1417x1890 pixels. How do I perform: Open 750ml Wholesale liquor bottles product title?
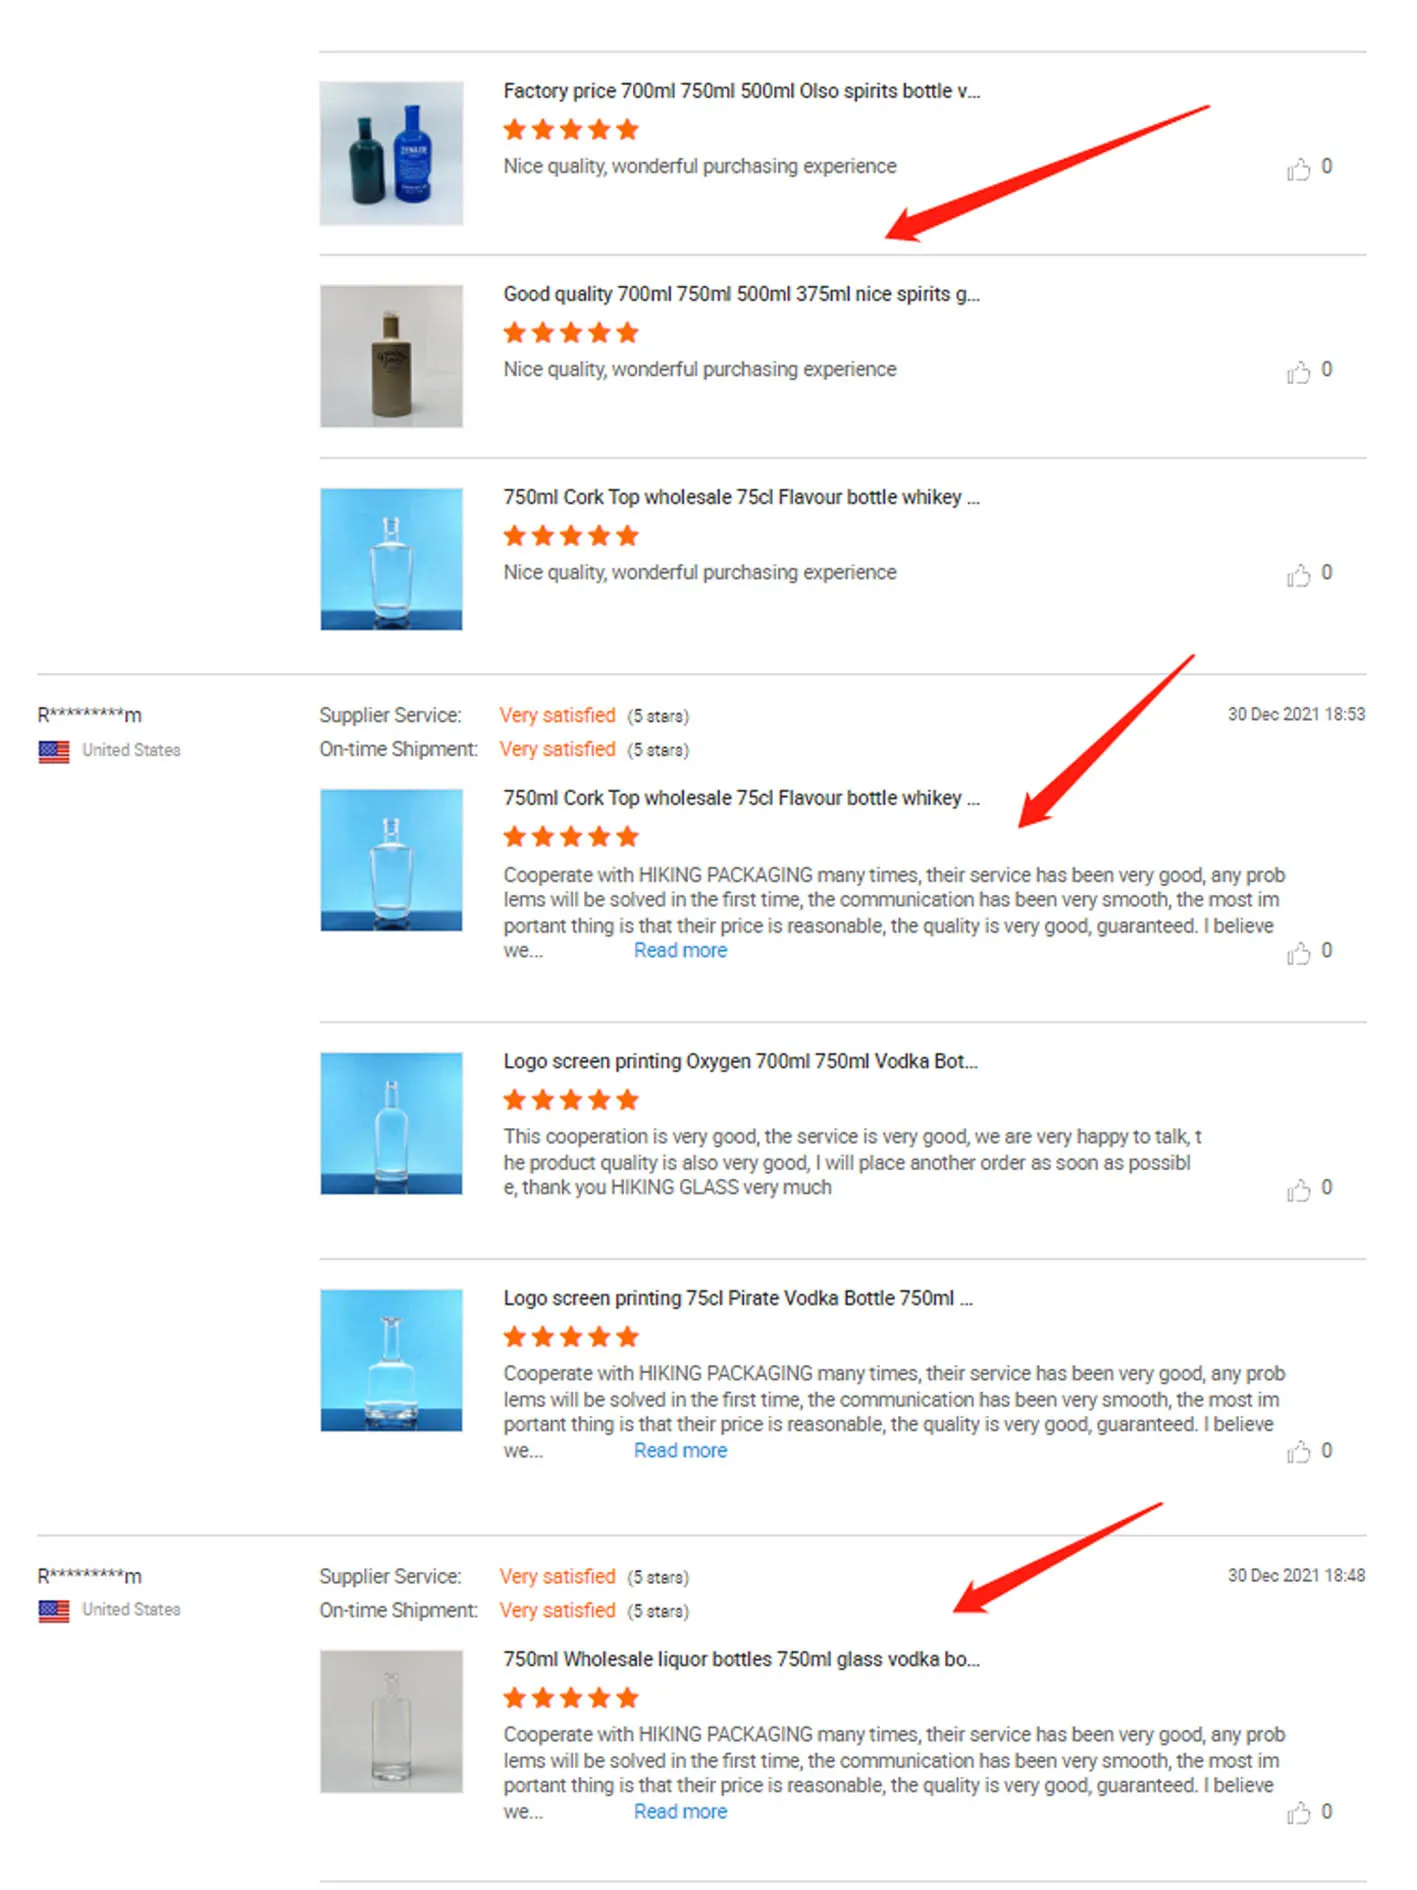[x=742, y=1659]
